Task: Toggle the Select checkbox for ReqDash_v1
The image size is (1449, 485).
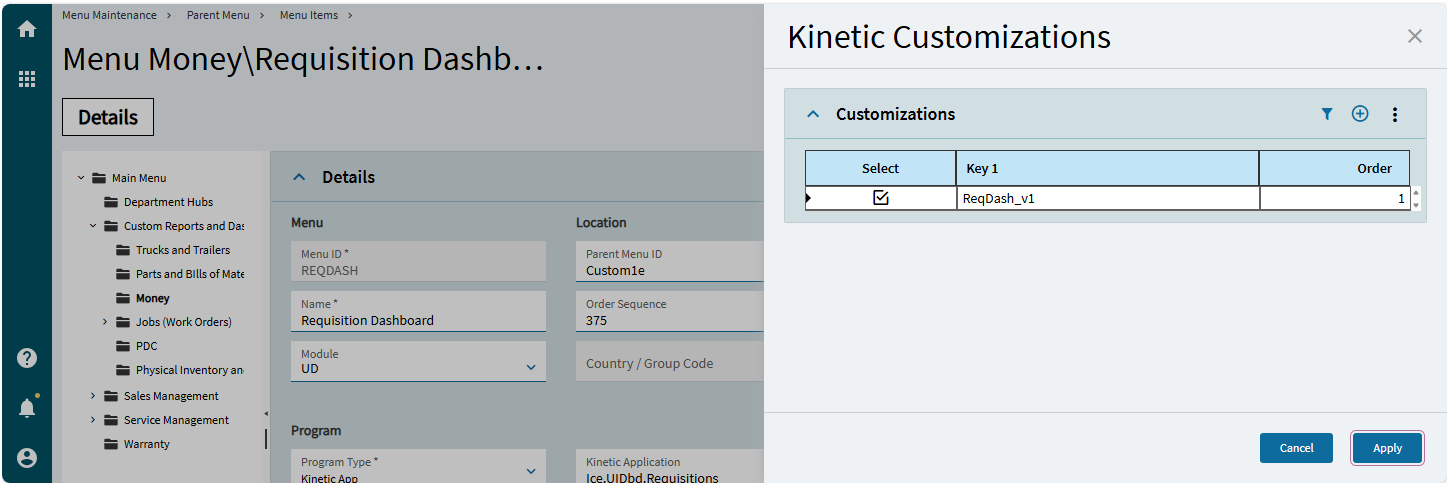Action: 880,198
